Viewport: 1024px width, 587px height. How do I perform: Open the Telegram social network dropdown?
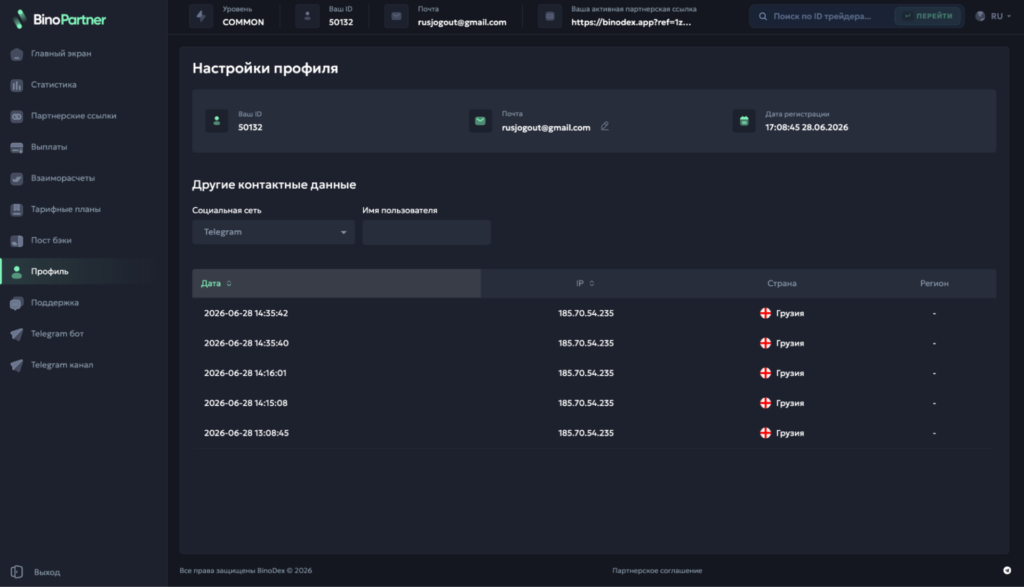point(273,232)
